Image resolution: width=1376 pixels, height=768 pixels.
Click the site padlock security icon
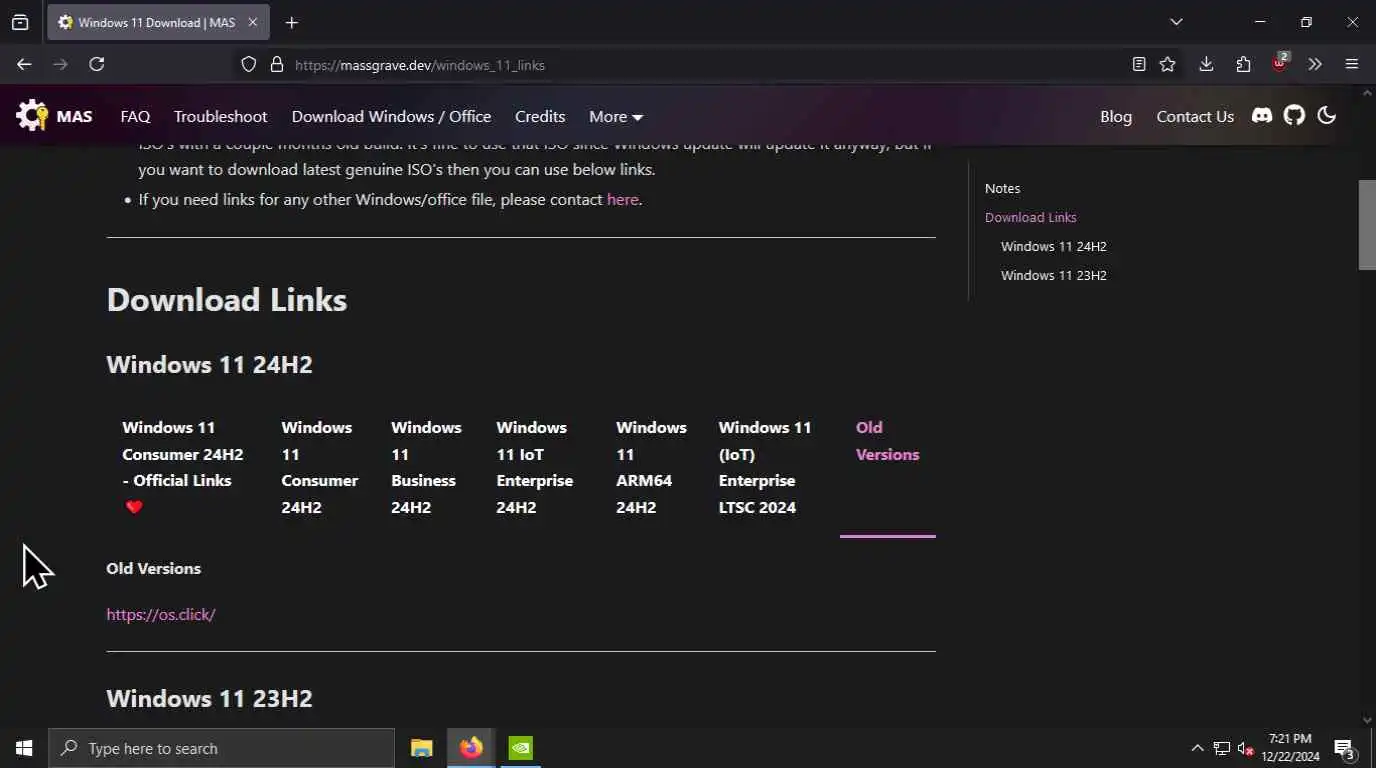tap(277, 64)
